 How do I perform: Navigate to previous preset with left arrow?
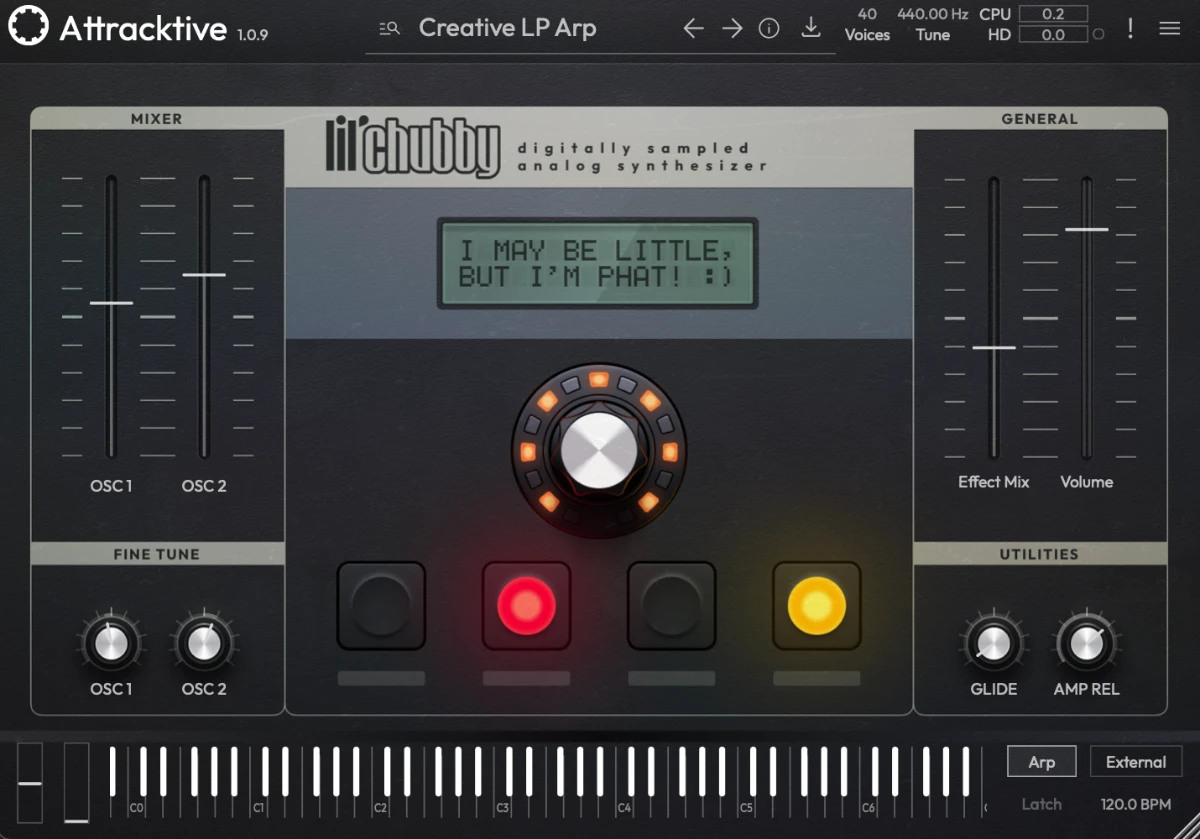693,28
